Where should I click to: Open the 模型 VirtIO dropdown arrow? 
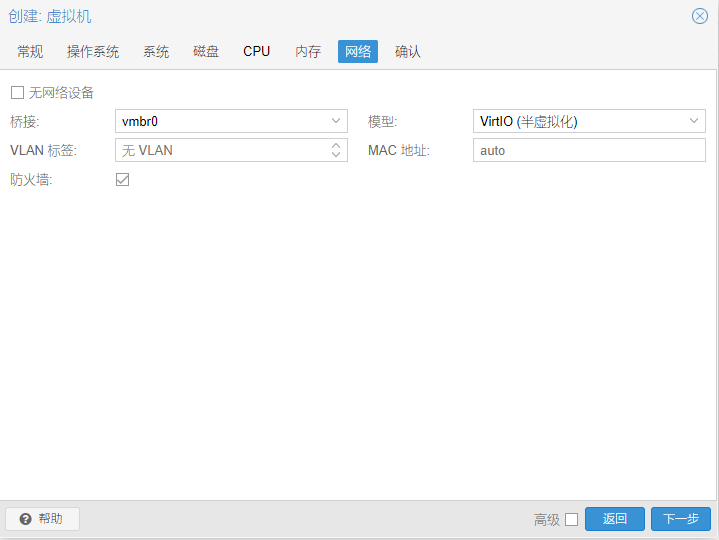694,121
